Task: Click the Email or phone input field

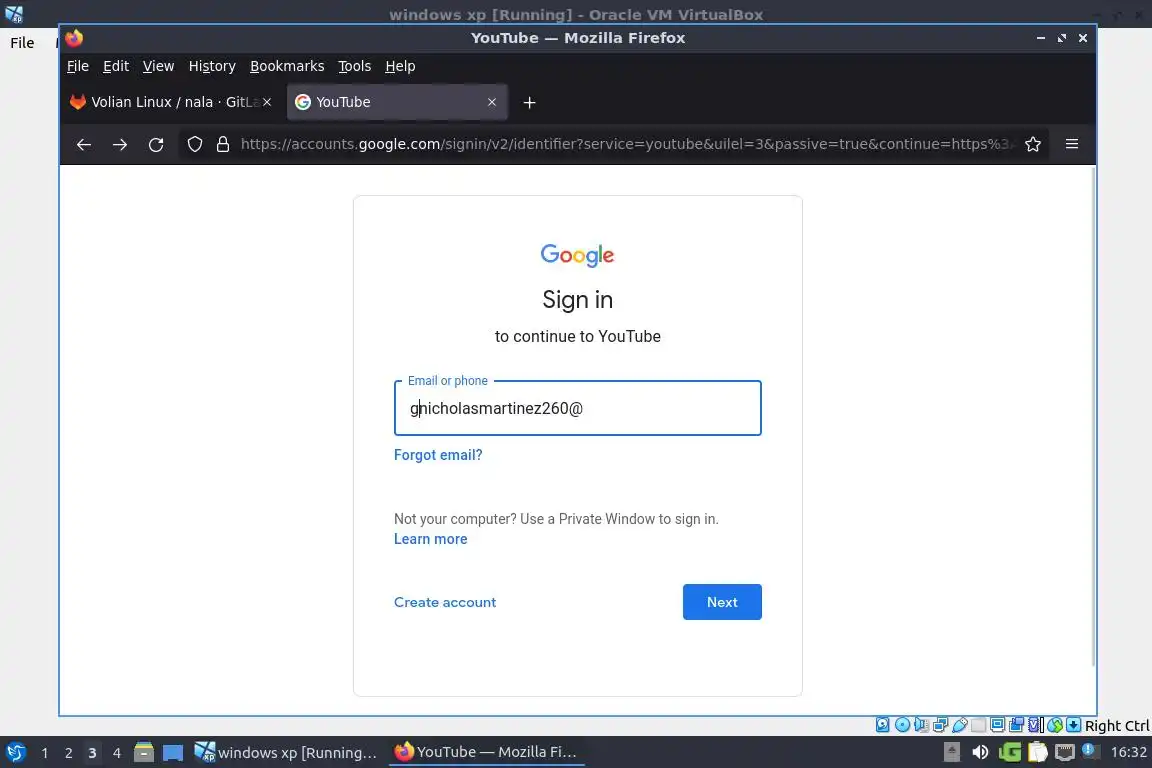Action: pyautogui.click(x=577, y=408)
